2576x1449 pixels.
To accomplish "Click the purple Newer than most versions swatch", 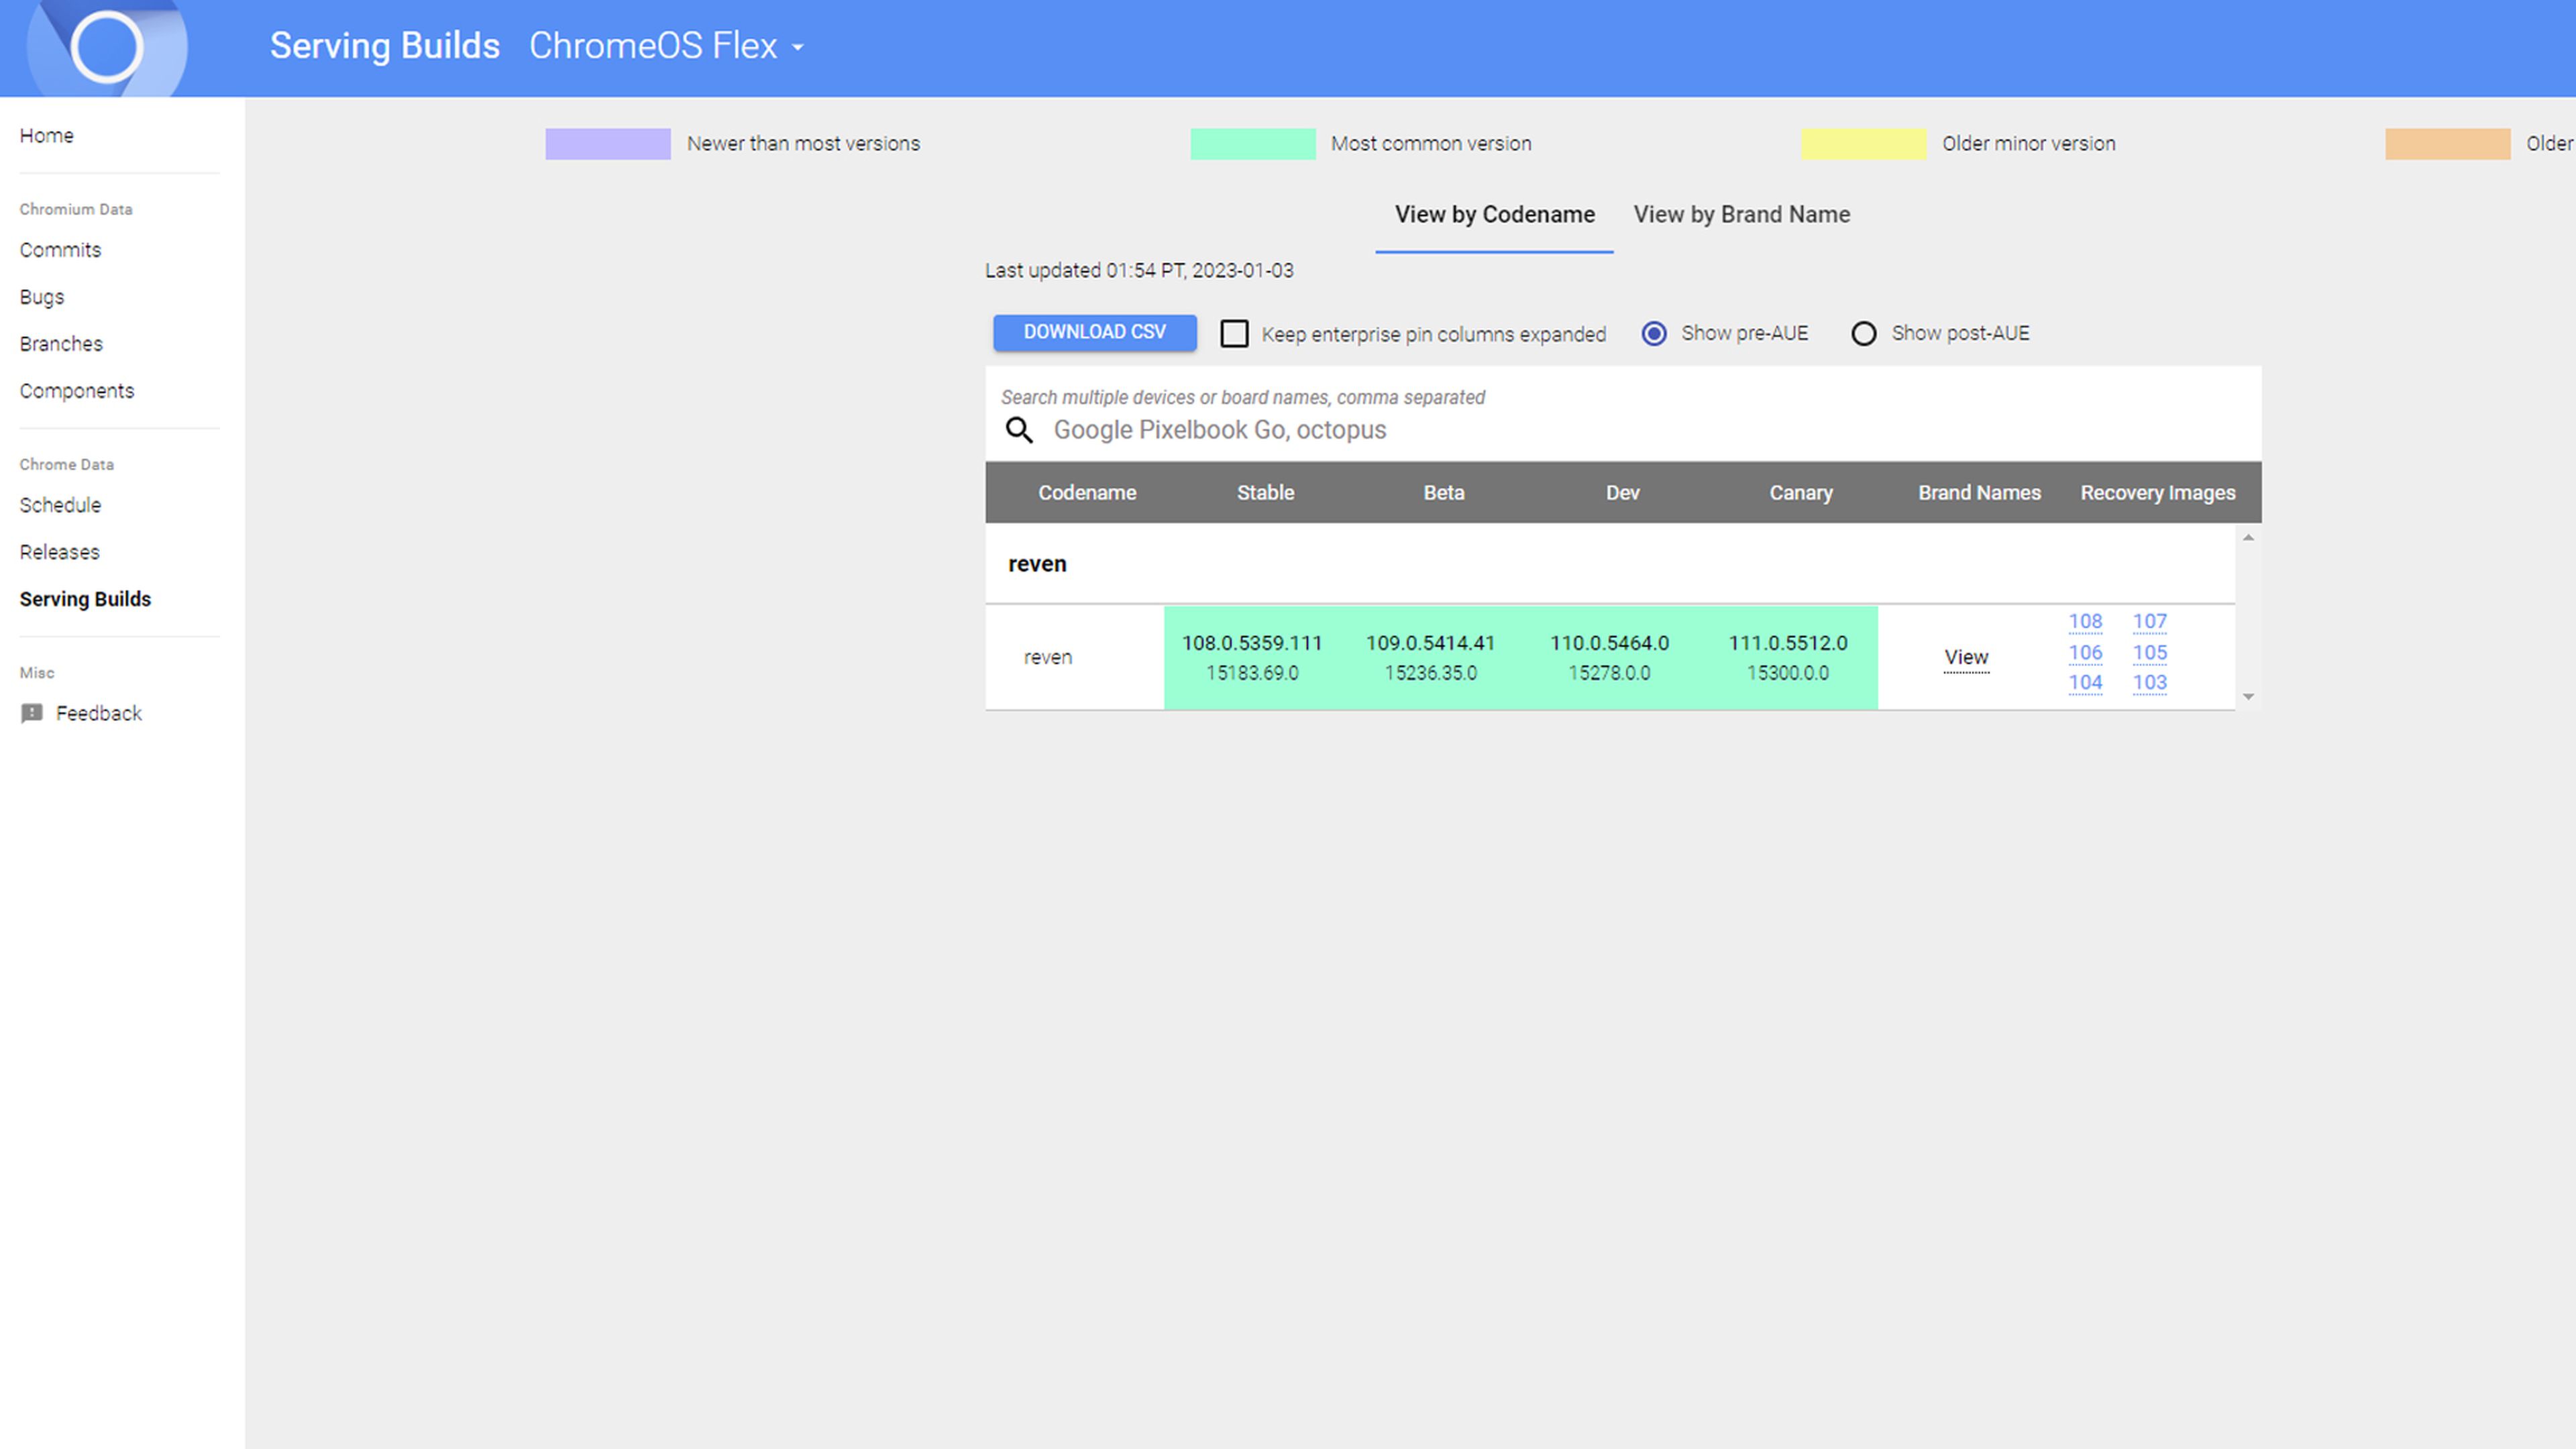I will (x=608, y=143).
